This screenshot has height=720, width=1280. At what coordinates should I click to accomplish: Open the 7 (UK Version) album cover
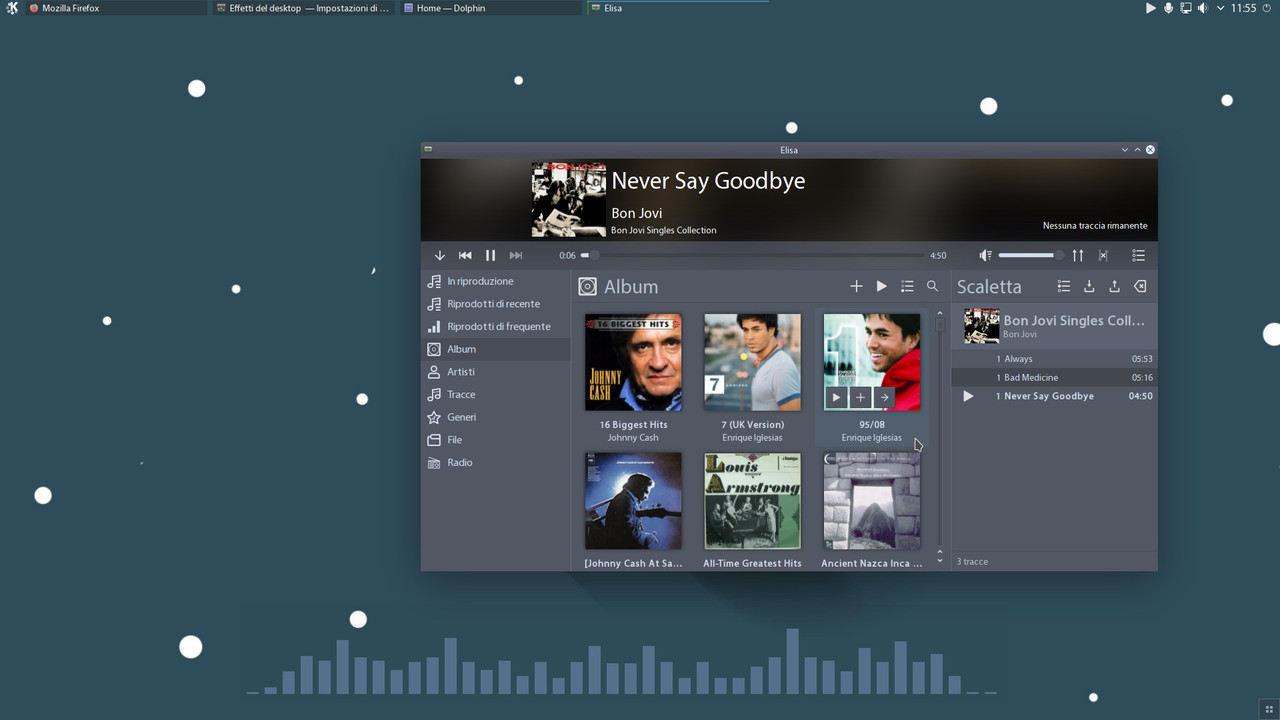tap(752, 362)
